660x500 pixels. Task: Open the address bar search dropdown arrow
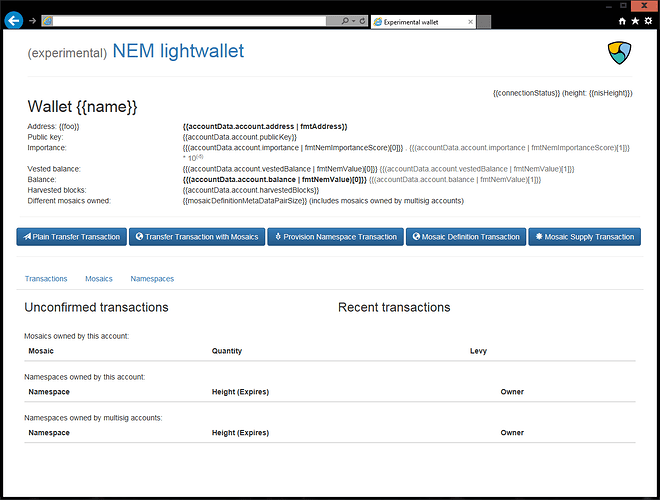[x=353, y=21]
